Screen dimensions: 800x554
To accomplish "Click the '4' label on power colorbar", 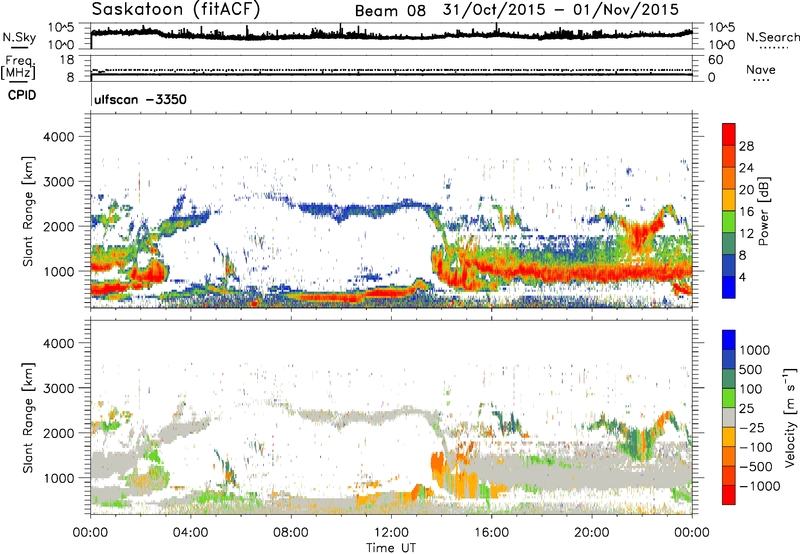I will [742, 277].
